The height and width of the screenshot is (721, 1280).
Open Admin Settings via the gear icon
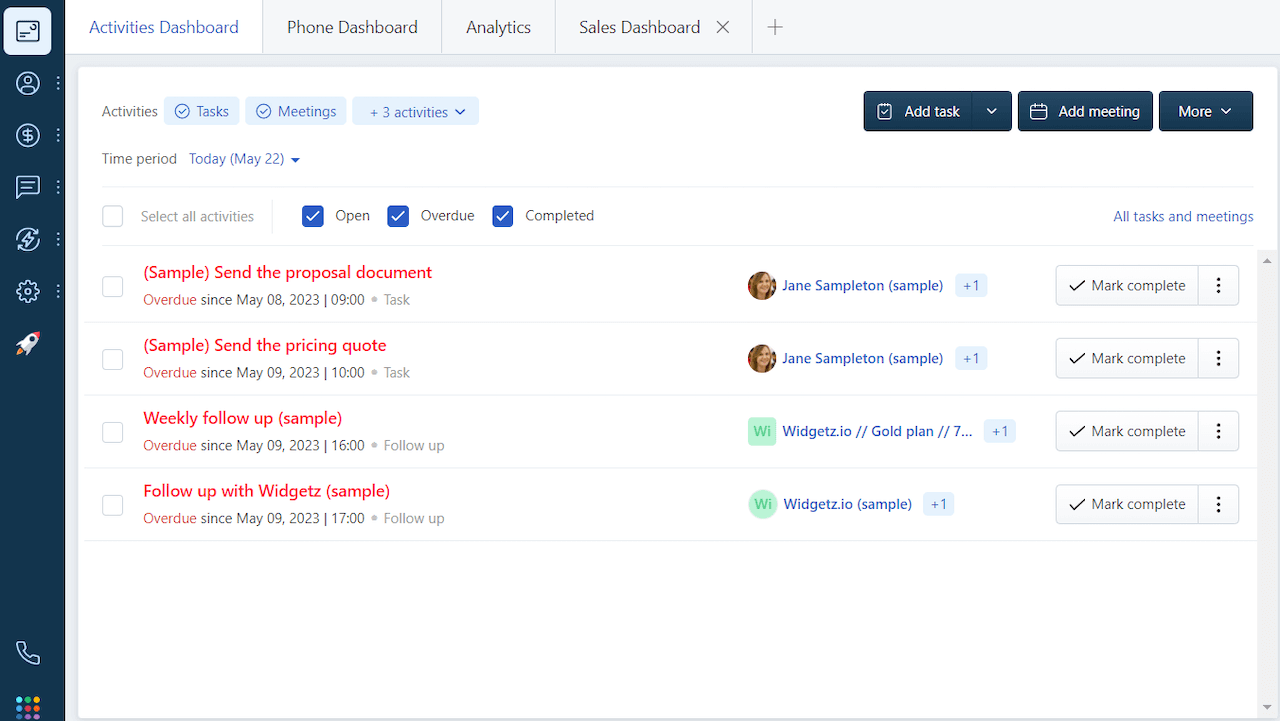(x=27, y=291)
